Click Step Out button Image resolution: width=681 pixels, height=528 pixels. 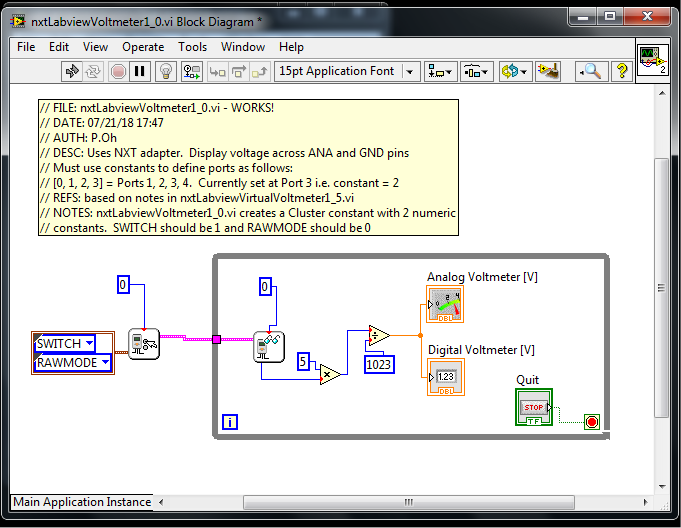click(x=260, y=71)
